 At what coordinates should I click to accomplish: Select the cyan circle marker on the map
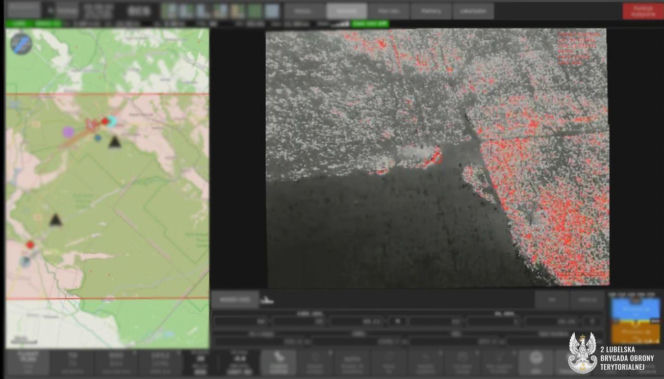[112, 122]
